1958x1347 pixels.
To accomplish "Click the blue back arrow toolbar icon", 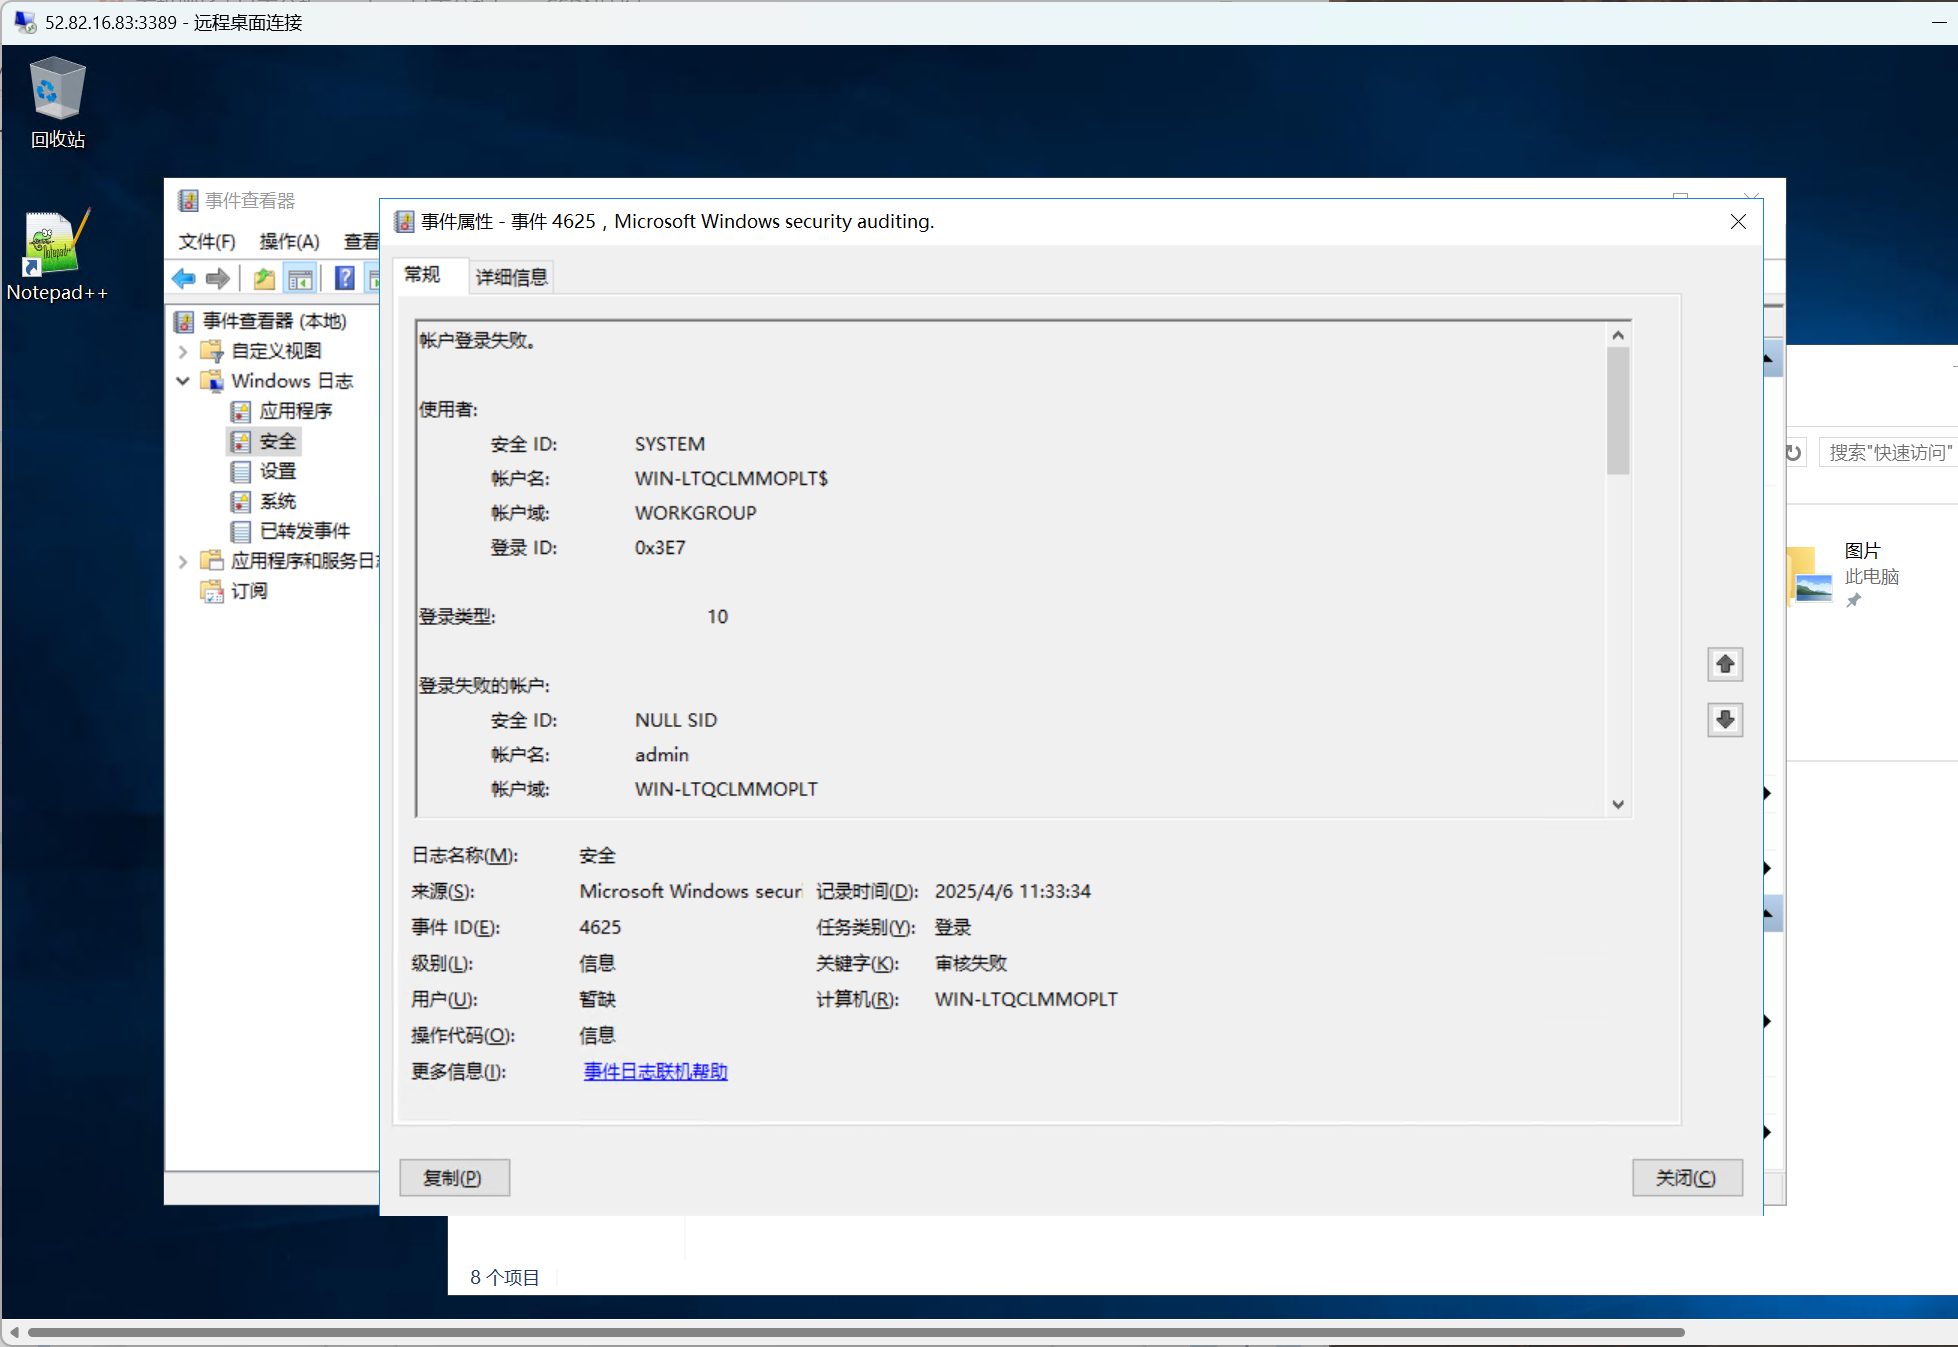I will click(x=183, y=279).
